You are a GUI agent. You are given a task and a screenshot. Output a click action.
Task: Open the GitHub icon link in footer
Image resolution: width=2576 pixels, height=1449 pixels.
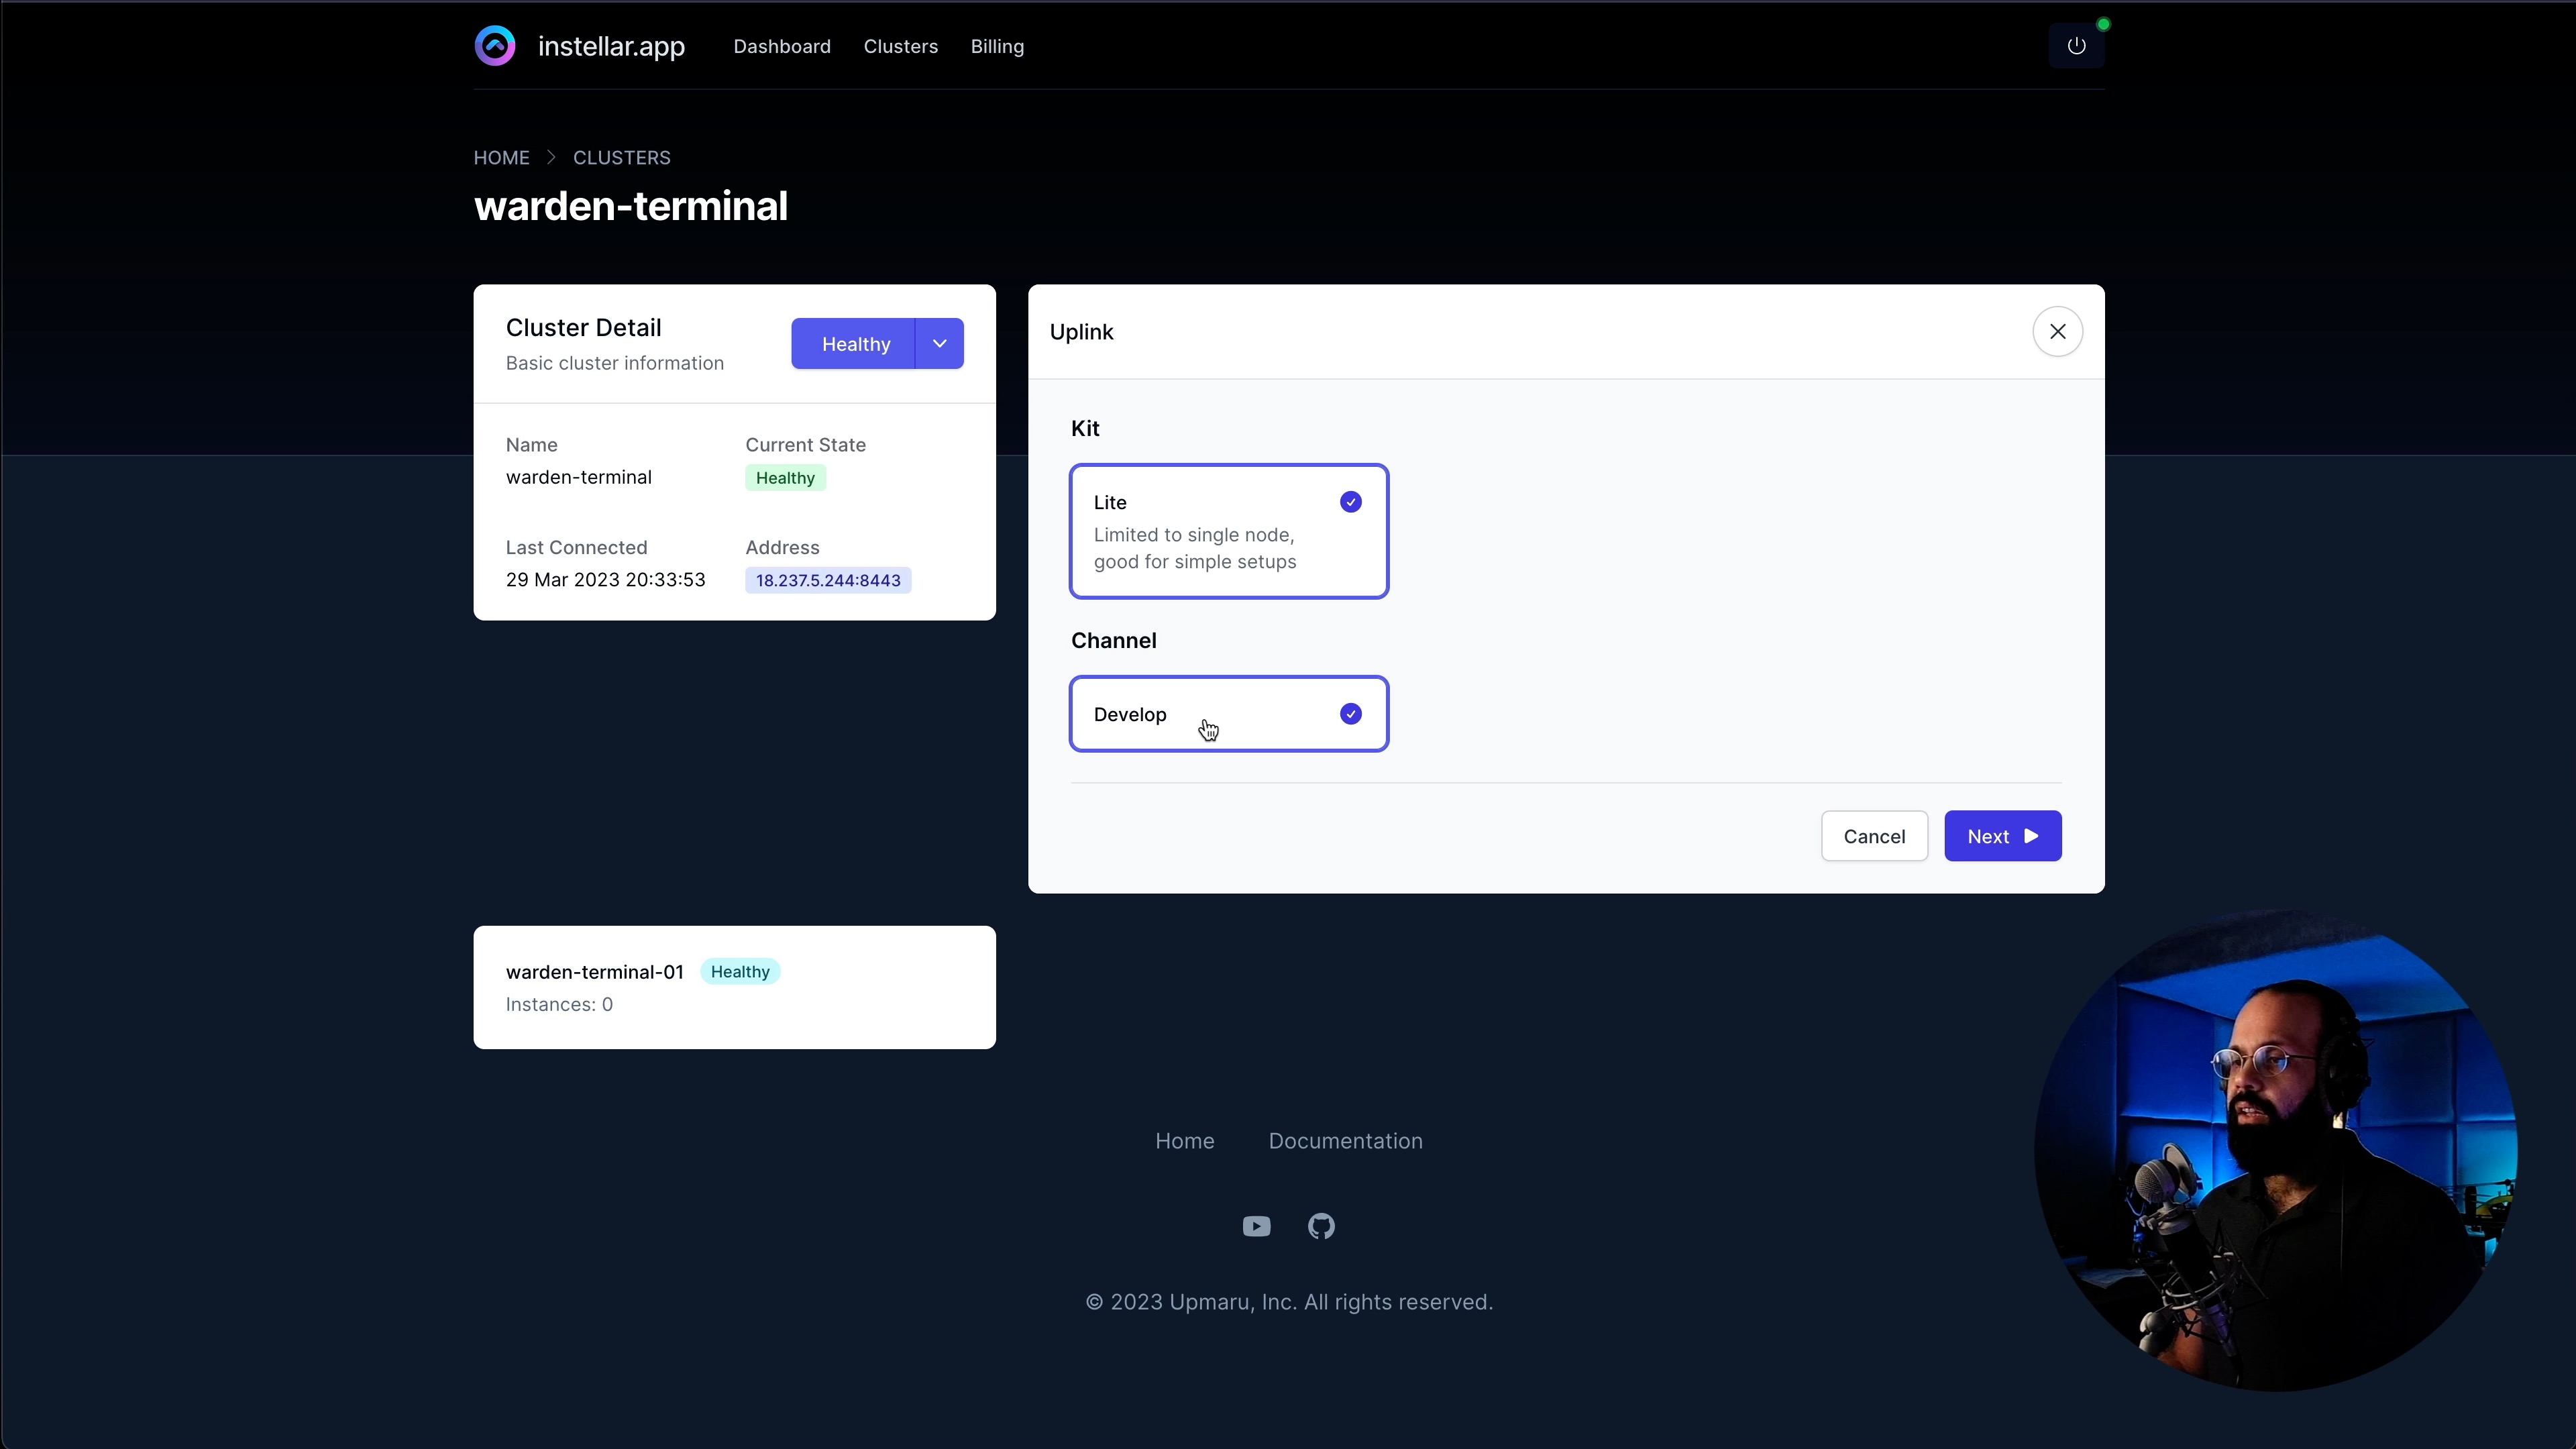click(1321, 1226)
